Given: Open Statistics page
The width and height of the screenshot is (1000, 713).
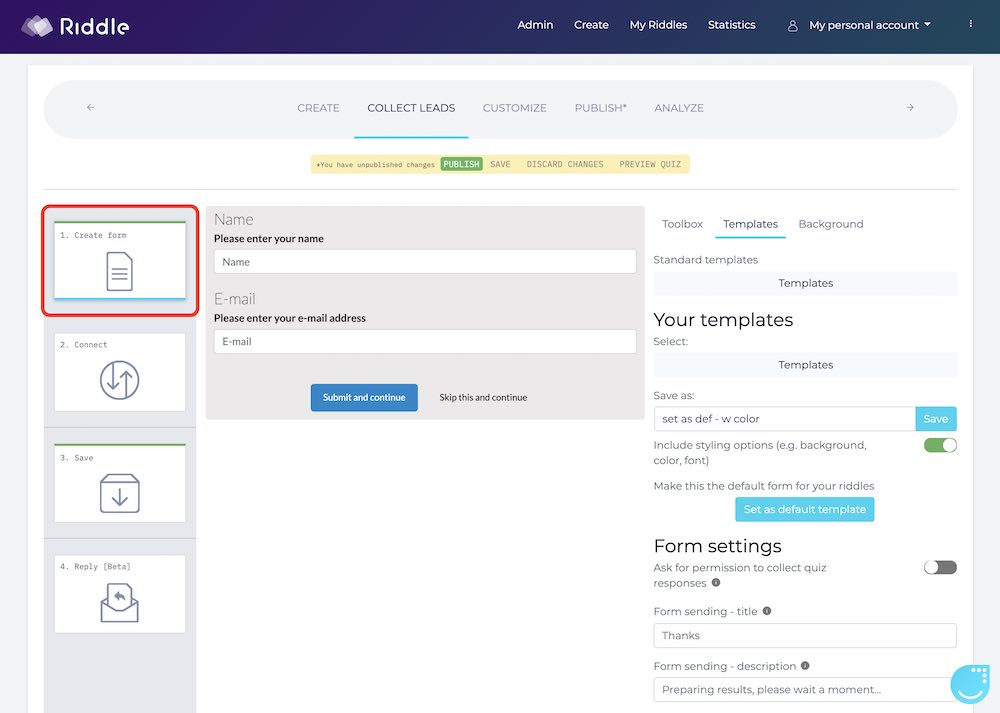Looking at the screenshot, I should 732,25.
